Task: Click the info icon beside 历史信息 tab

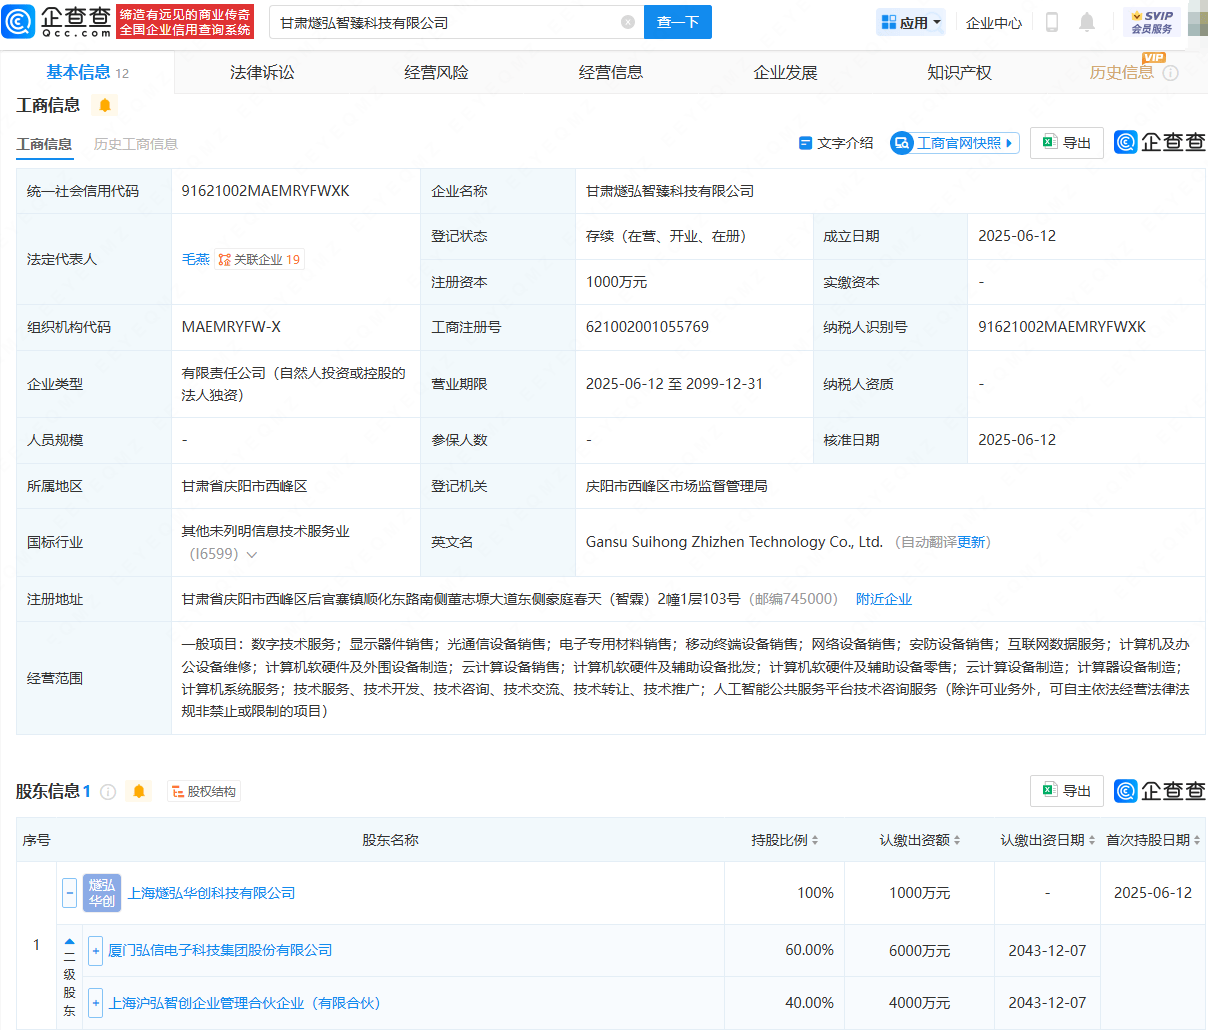Action: [x=1171, y=73]
